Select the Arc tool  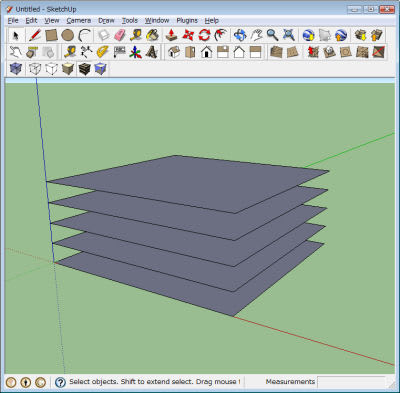coord(84,35)
